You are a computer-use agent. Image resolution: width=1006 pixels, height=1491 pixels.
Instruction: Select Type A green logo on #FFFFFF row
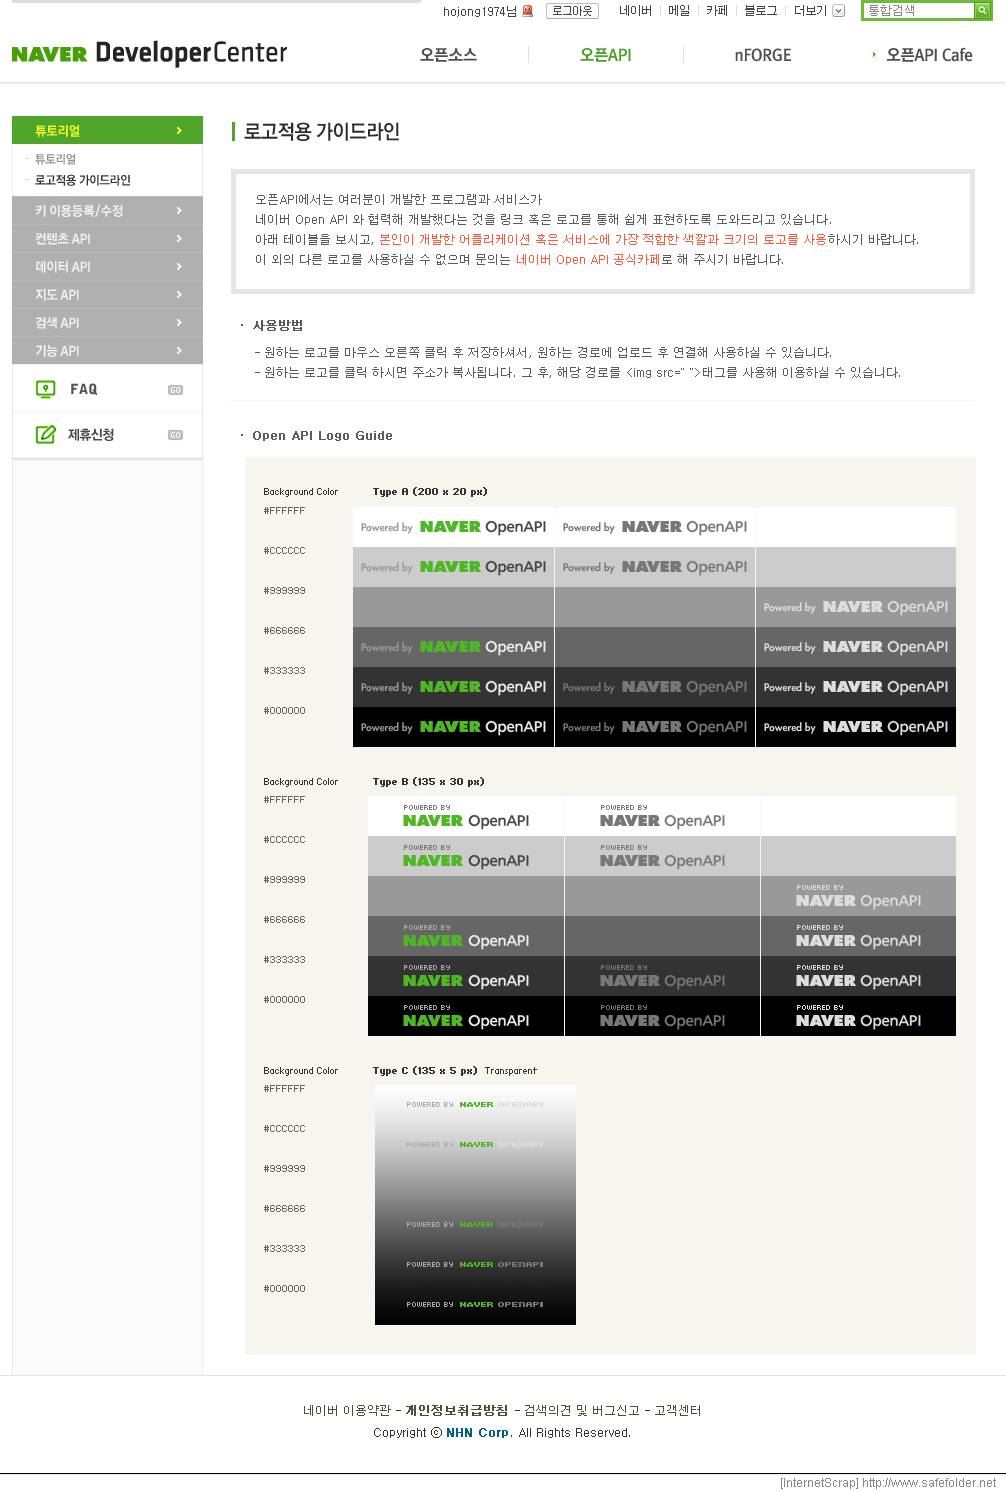453,527
